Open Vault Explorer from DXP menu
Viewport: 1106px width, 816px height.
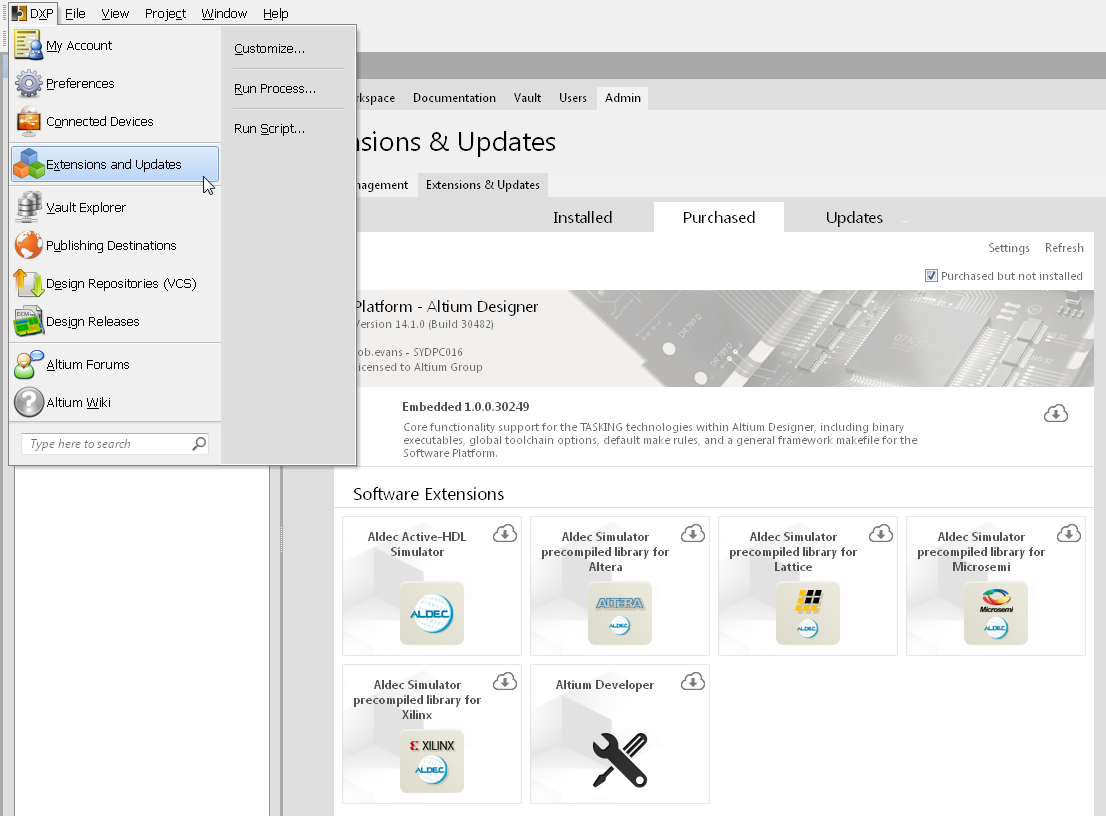[x=86, y=208]
